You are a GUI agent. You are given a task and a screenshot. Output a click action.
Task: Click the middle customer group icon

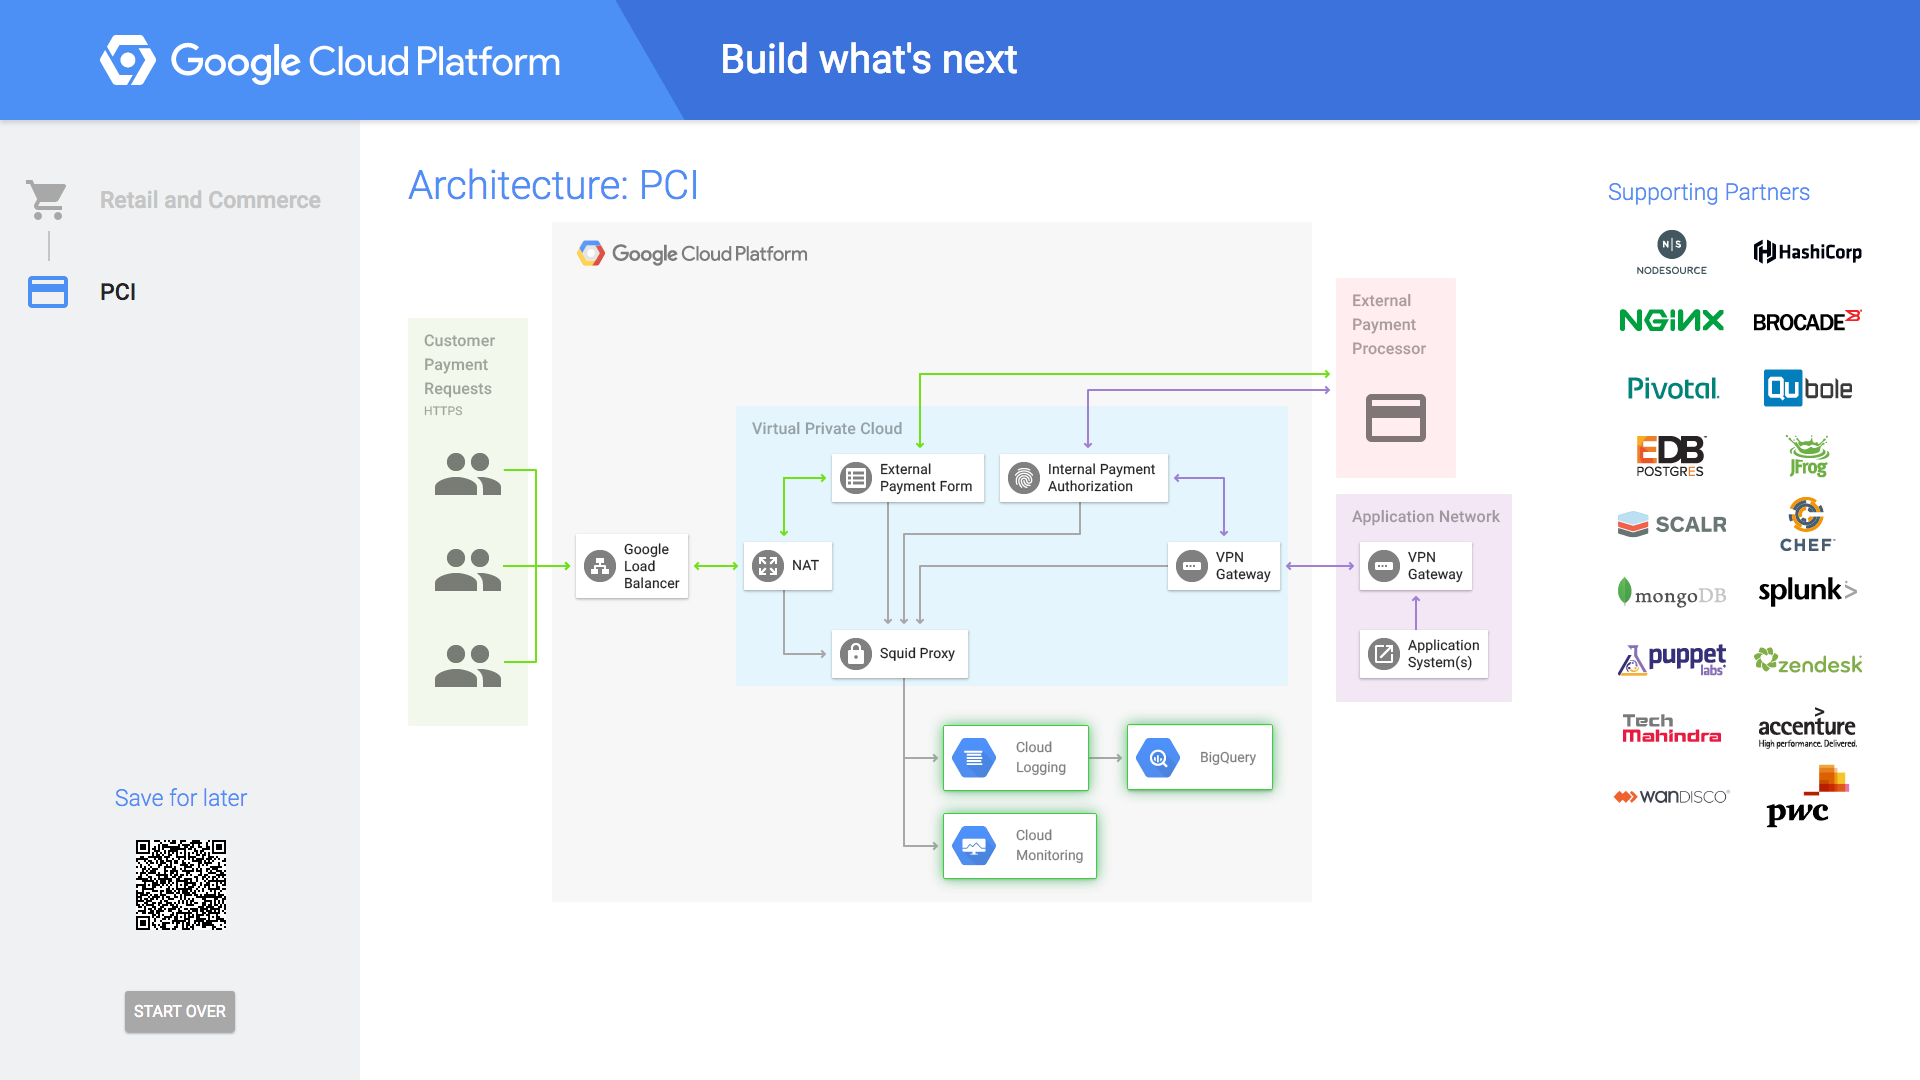[468, 570]
